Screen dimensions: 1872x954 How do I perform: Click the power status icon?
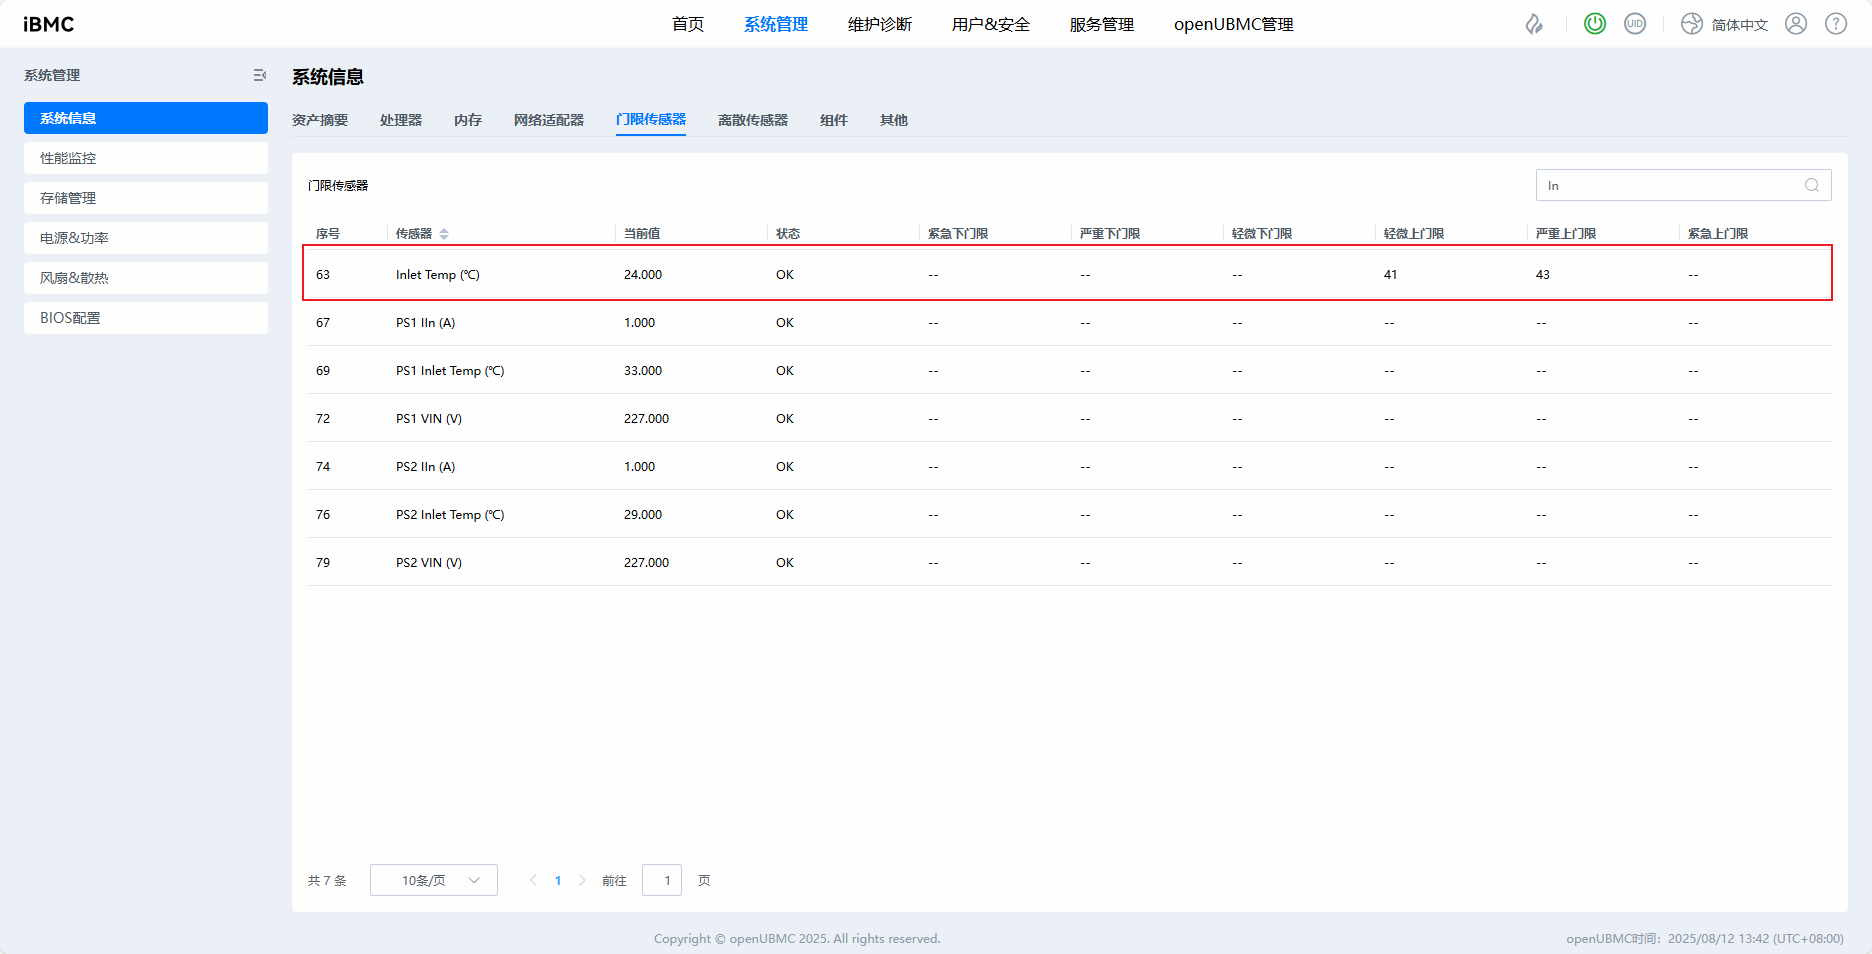(1595, 24)
